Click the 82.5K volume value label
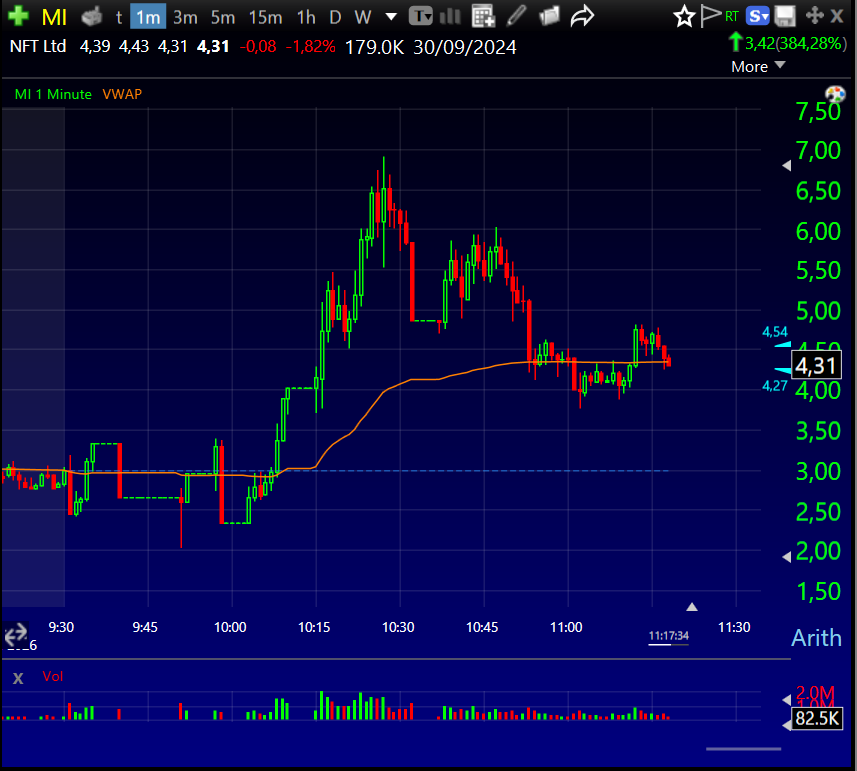 817,718
